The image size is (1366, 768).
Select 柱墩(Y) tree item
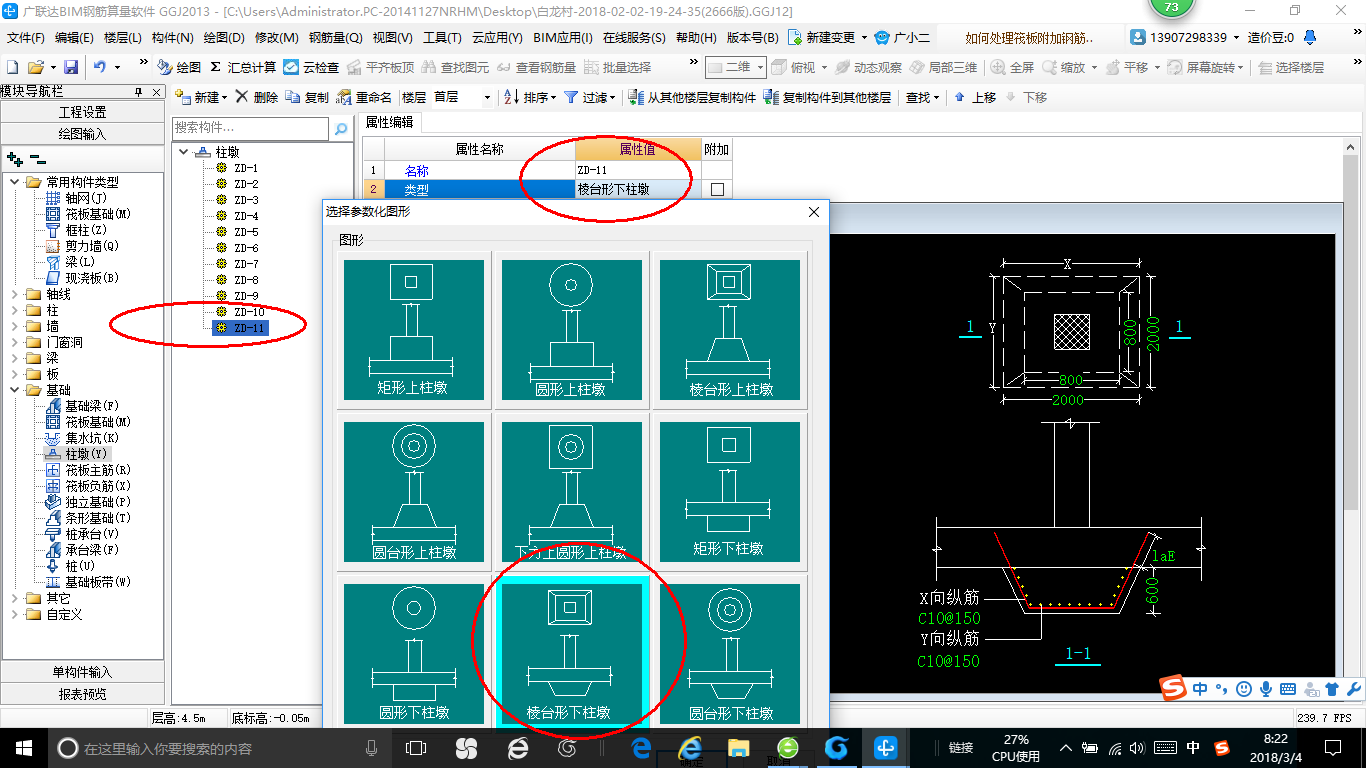[x=77, y=454]
